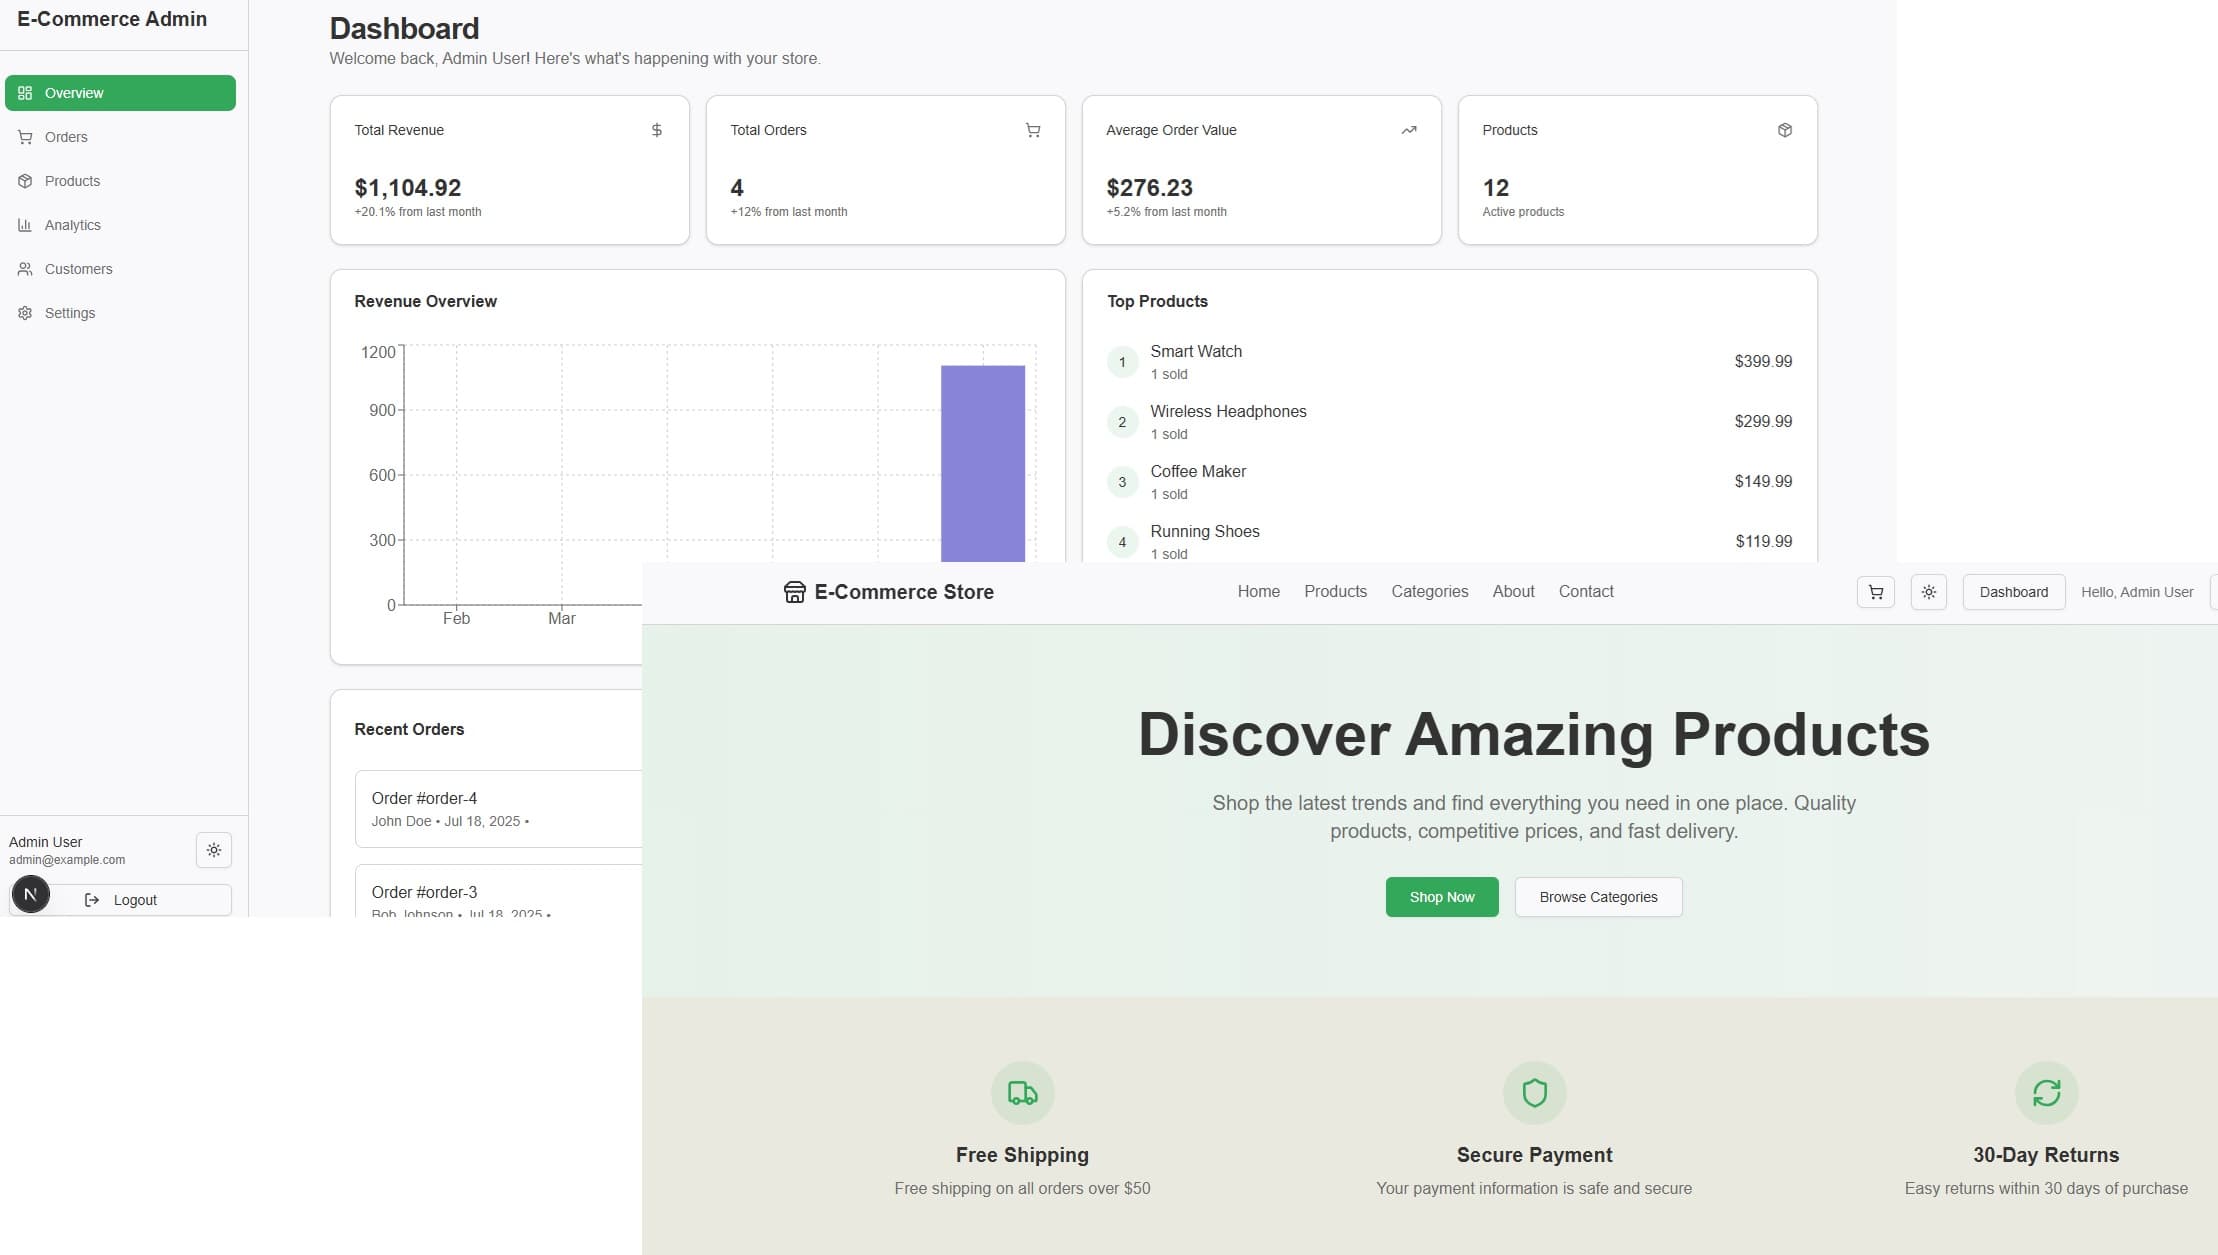The width and height of the screenshot is (2218, 1255).
Task: Open Settings using the gear icon
Action: (25, 312)
